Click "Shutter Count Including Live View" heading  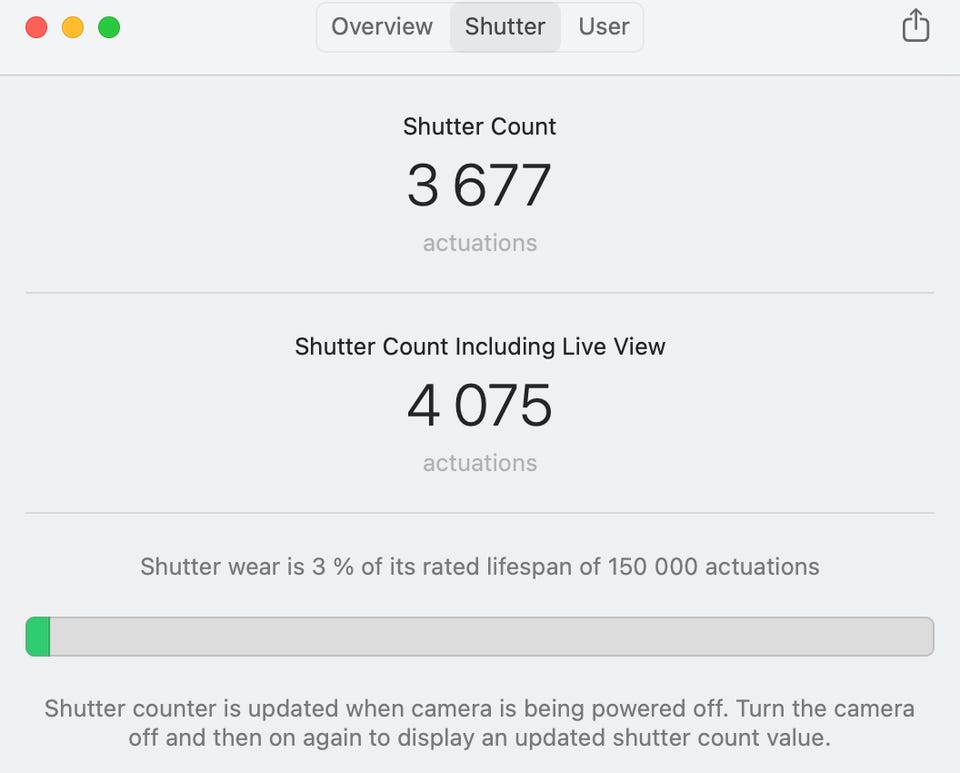[480, 347]
